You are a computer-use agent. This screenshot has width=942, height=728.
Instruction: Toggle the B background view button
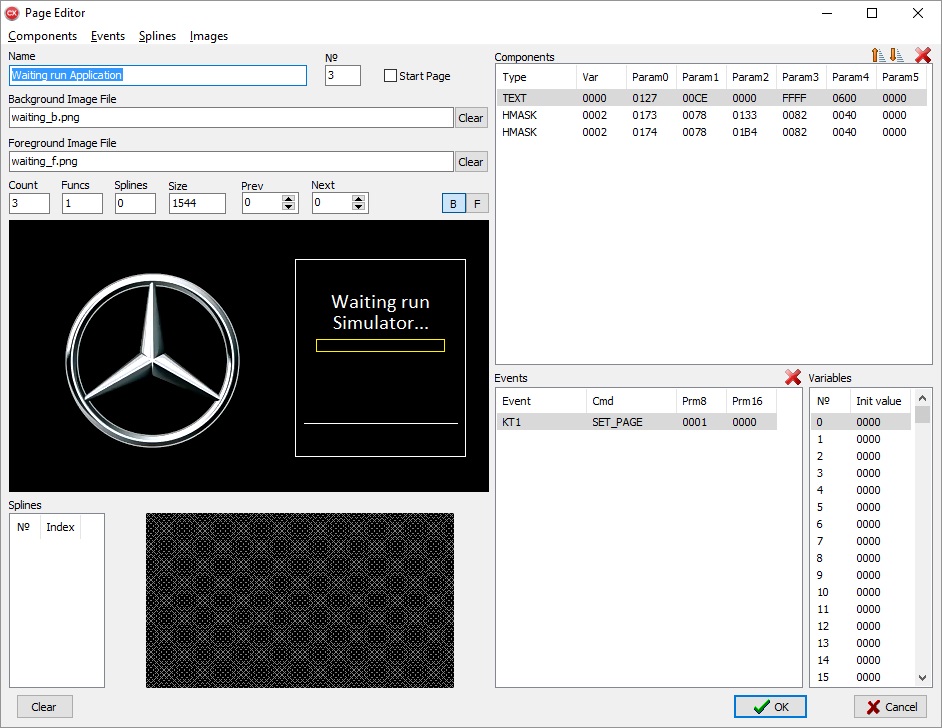(x=454, y=203)
